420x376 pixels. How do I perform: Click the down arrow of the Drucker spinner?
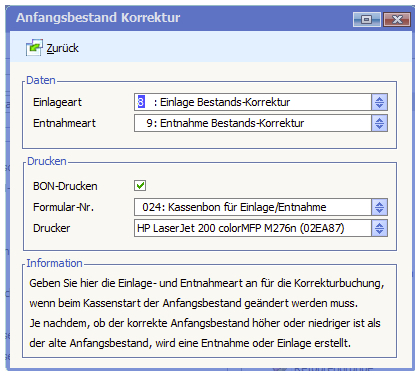click(379, 232)
